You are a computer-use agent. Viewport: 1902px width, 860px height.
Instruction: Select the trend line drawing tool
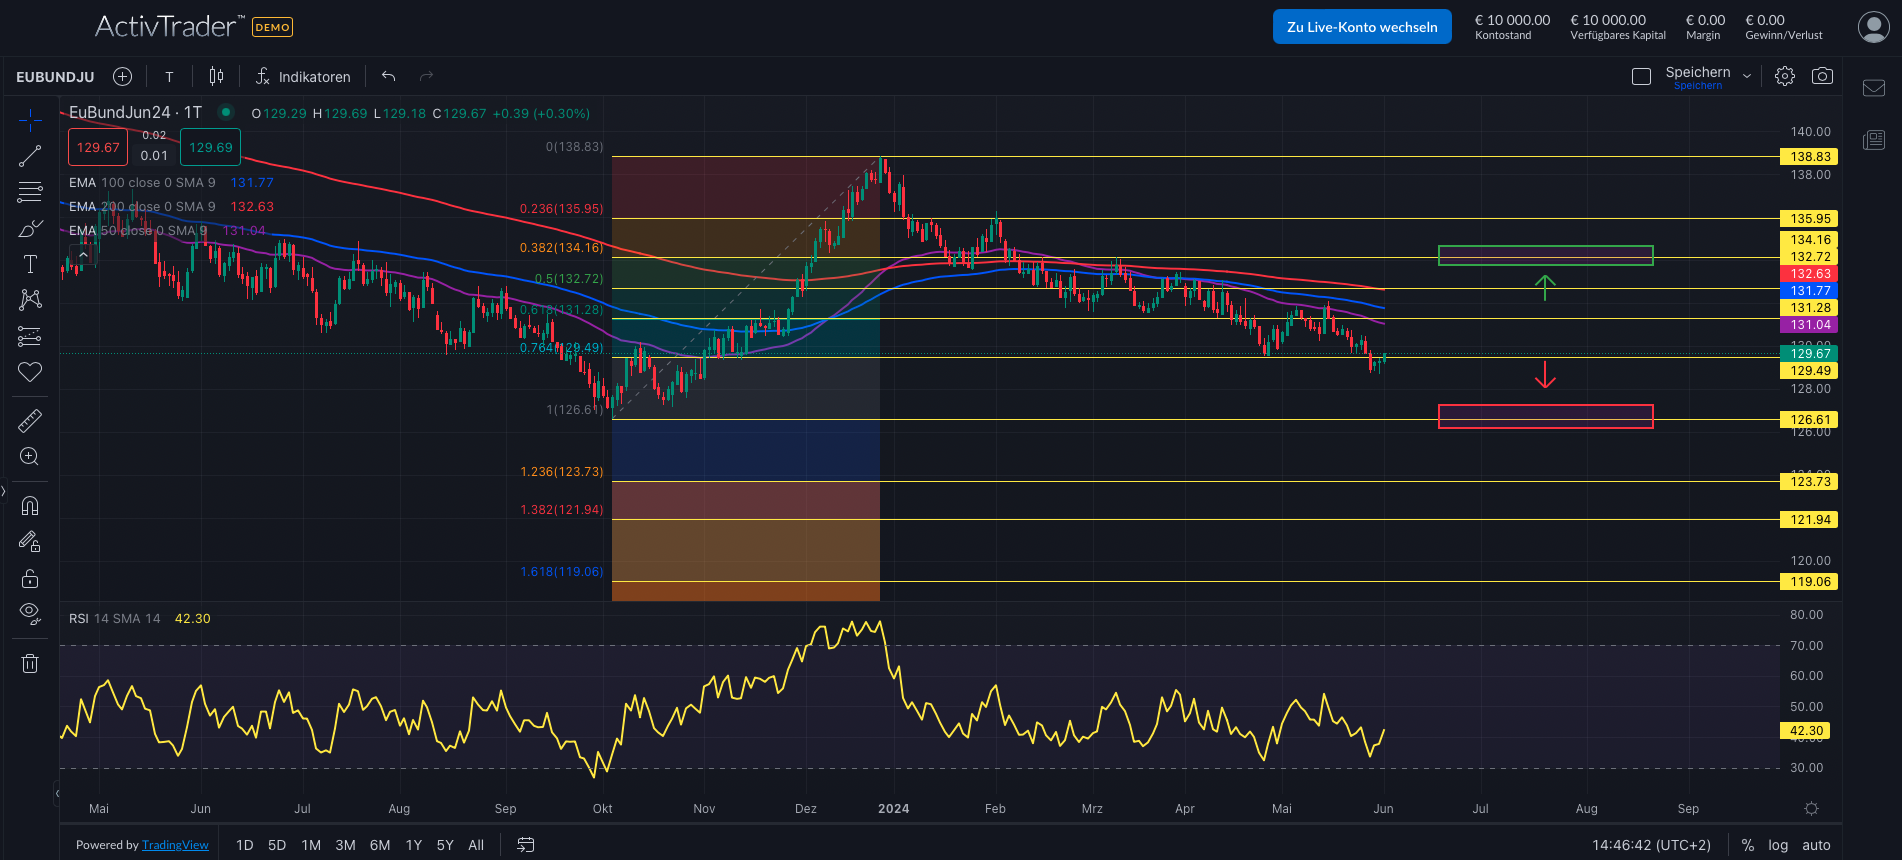pyautogui.click(x=30, y=156)
